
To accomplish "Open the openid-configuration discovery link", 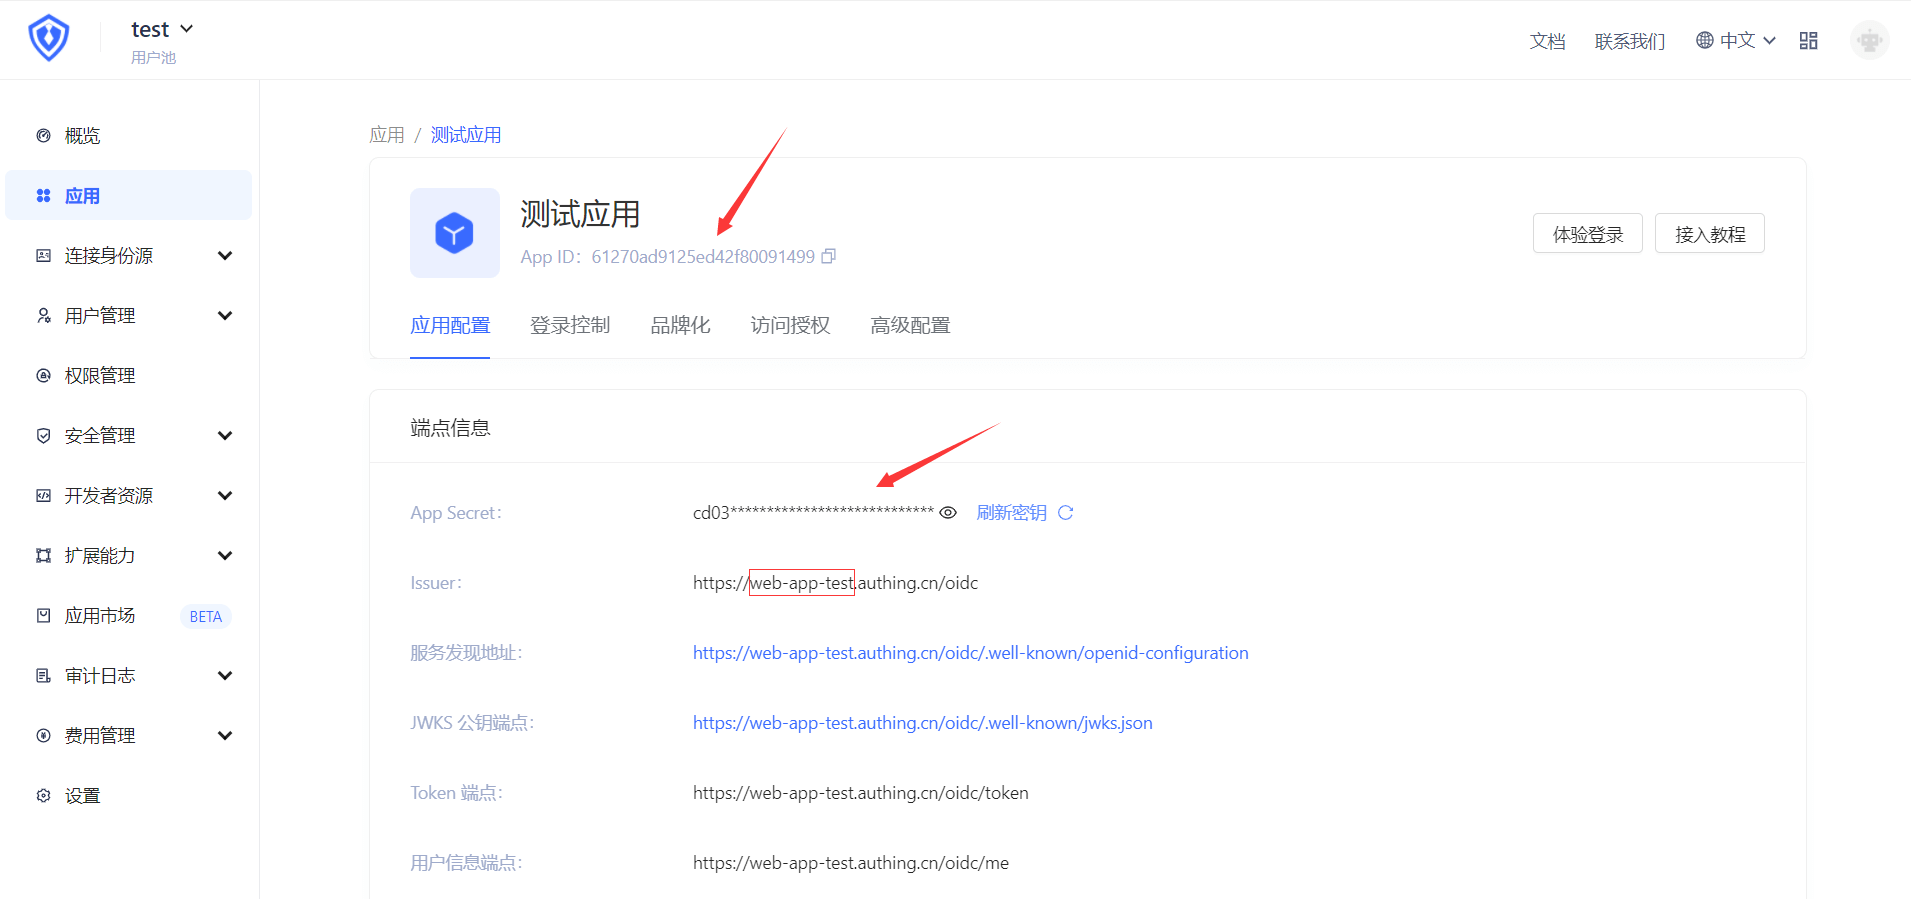I will click(970, 653).
